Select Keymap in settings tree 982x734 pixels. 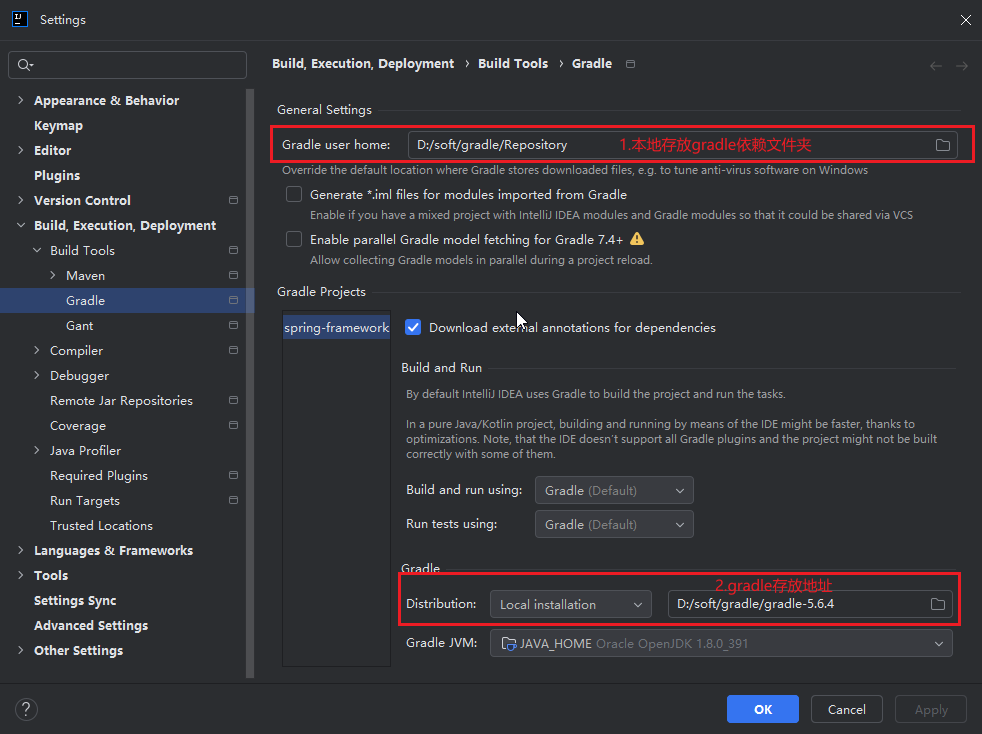click(58, 125)
